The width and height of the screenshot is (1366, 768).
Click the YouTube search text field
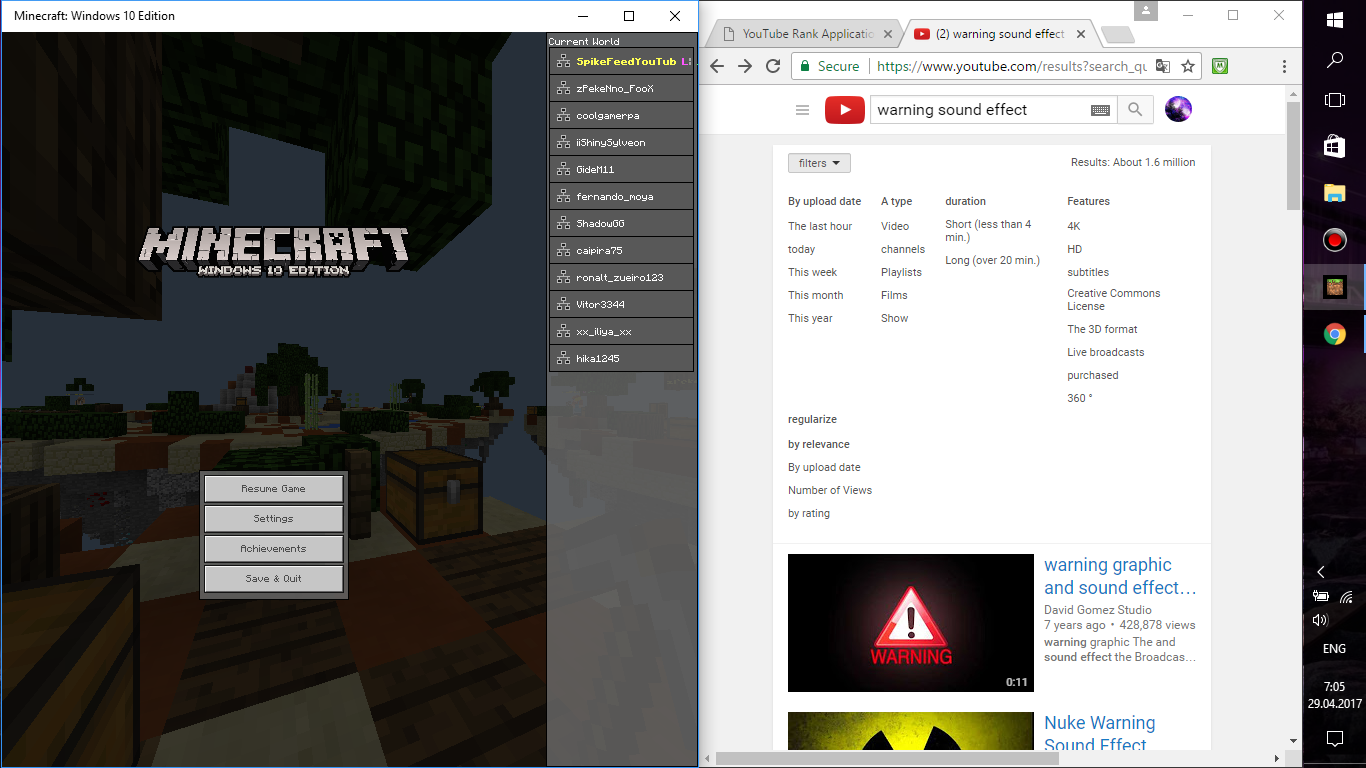[x=978, y=110]
